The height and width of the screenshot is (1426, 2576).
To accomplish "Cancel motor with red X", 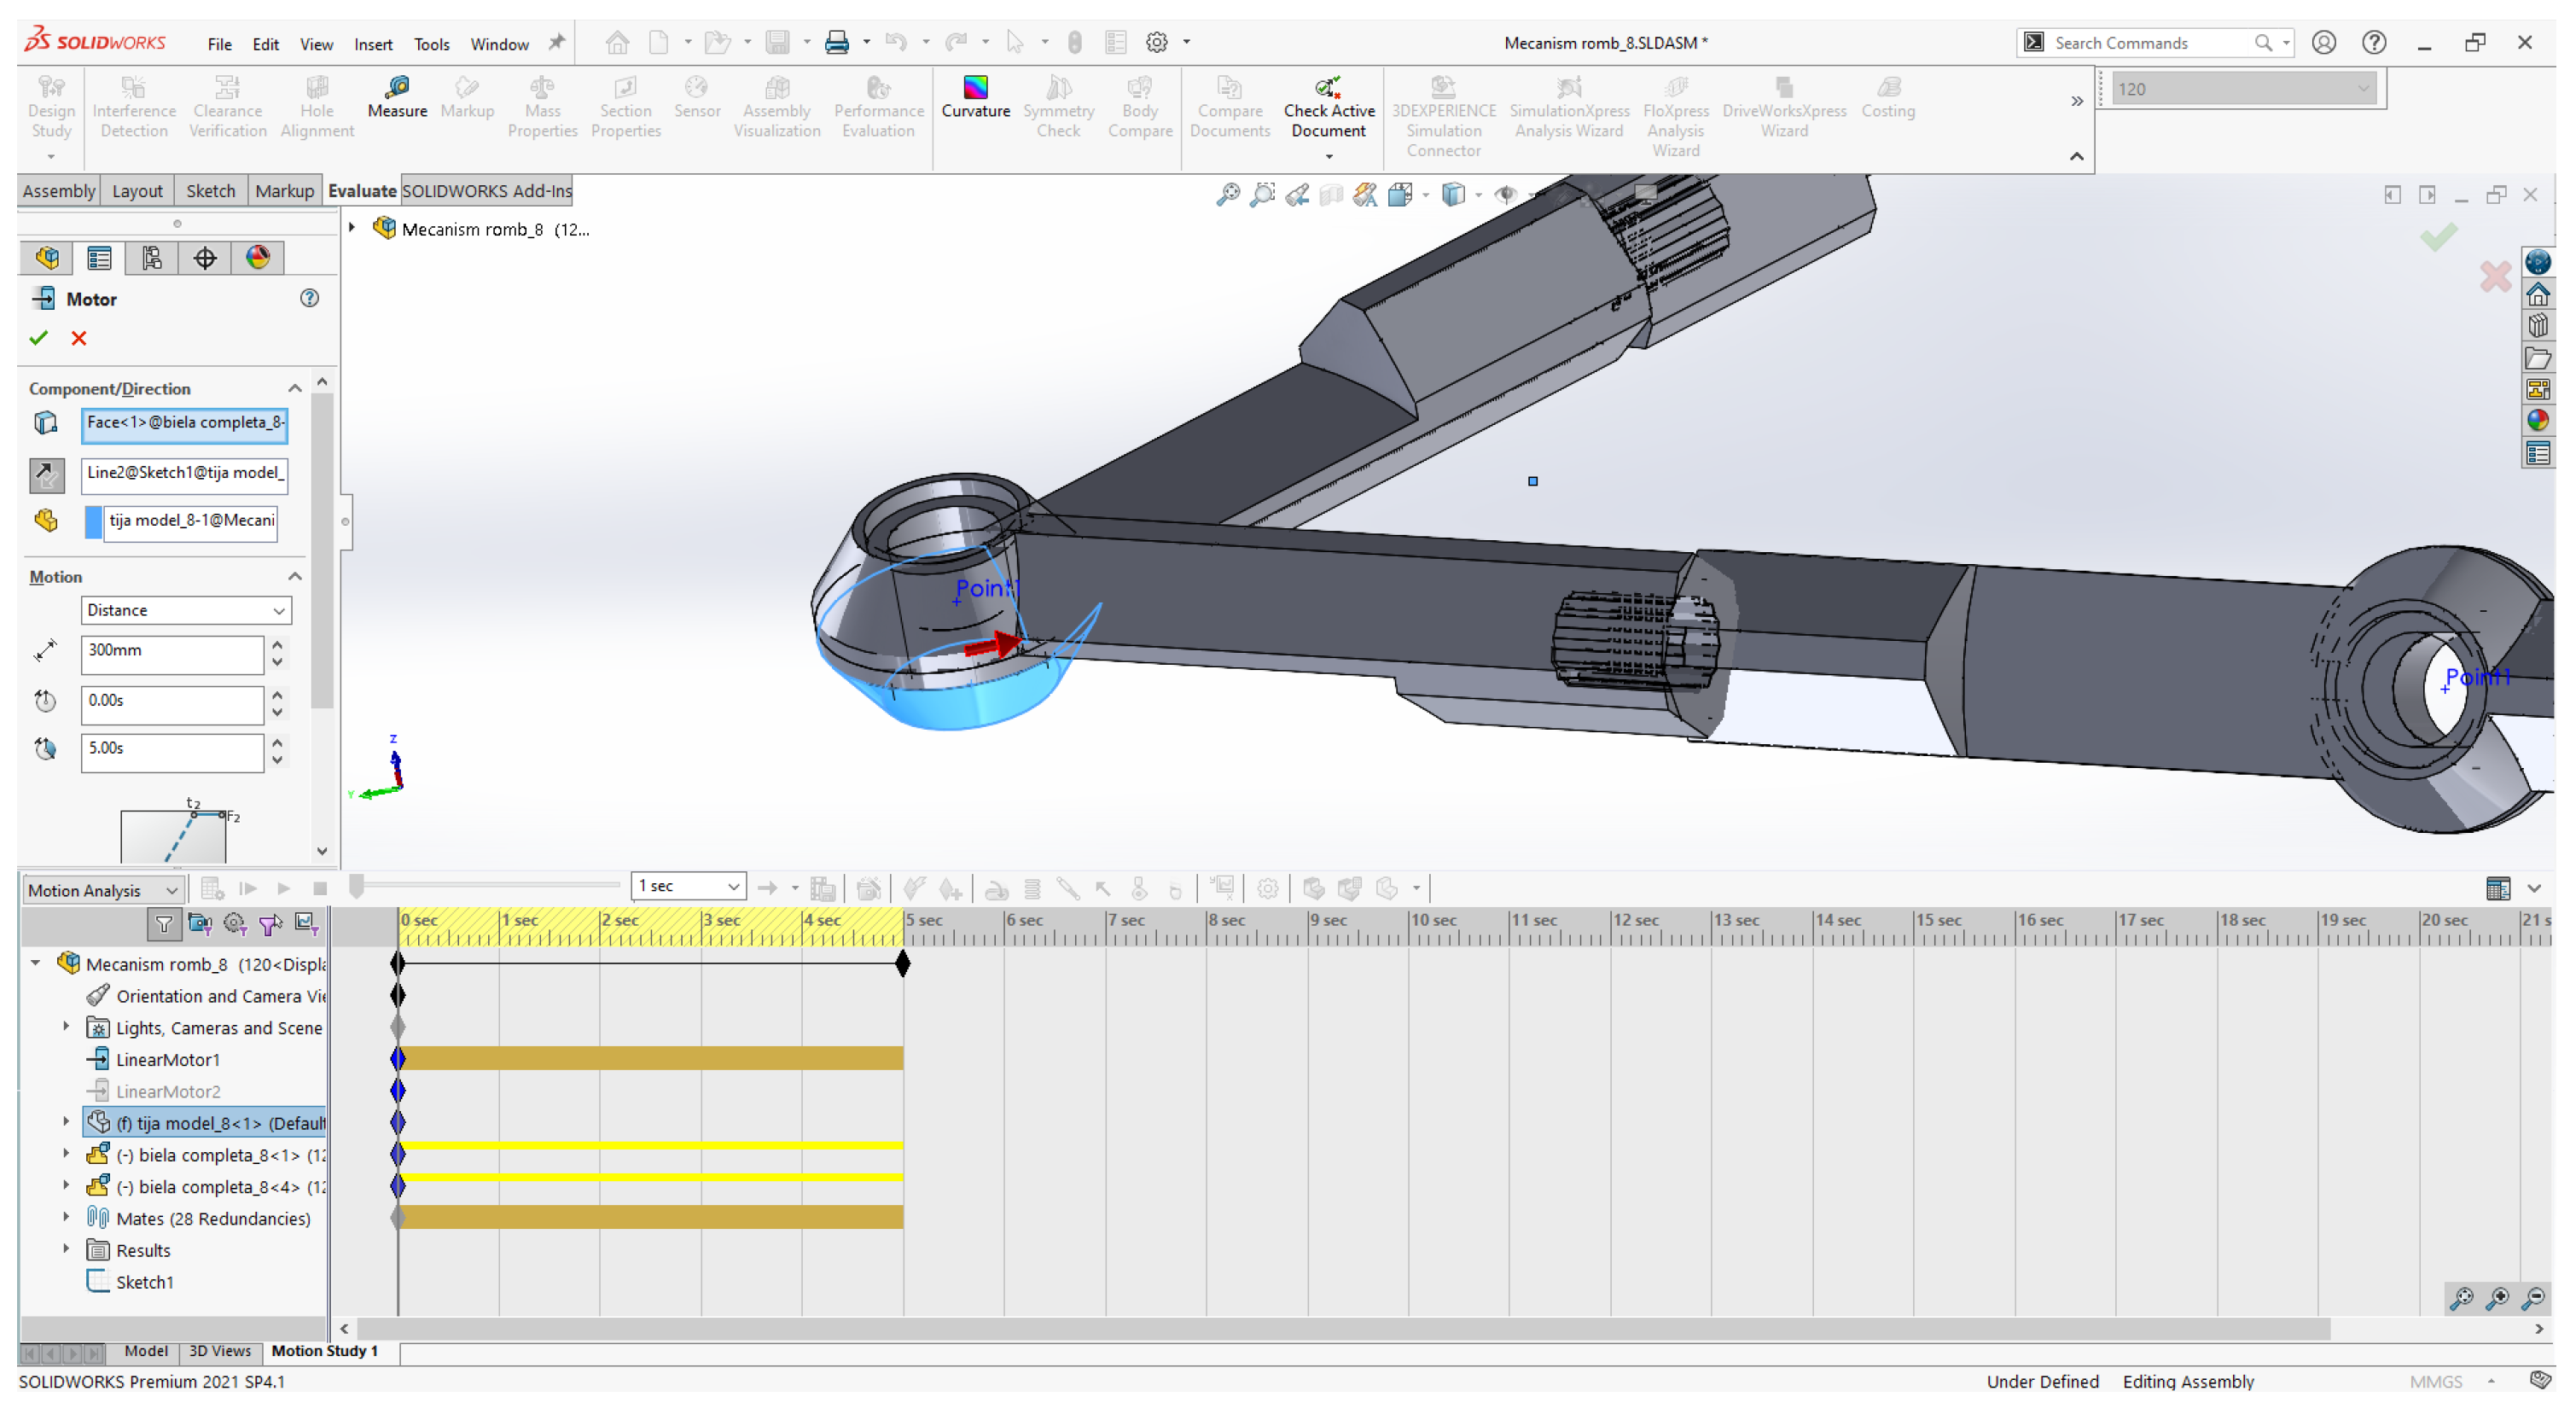I will (x=79, y=339).
